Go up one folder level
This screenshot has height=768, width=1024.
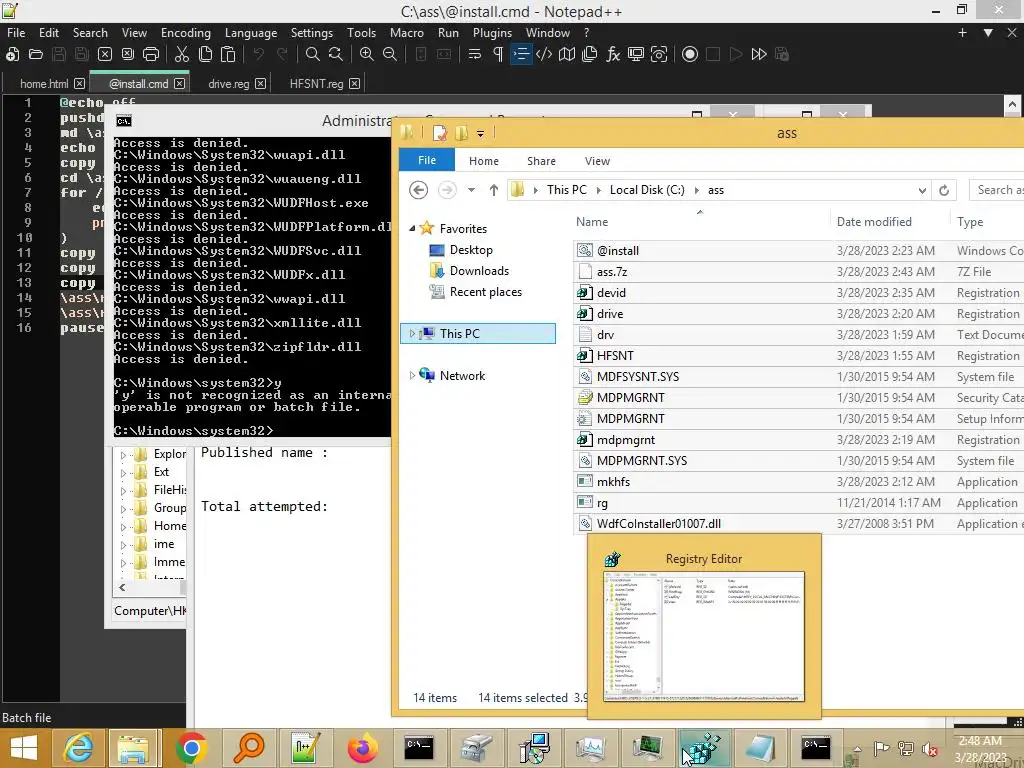[494, 190]
